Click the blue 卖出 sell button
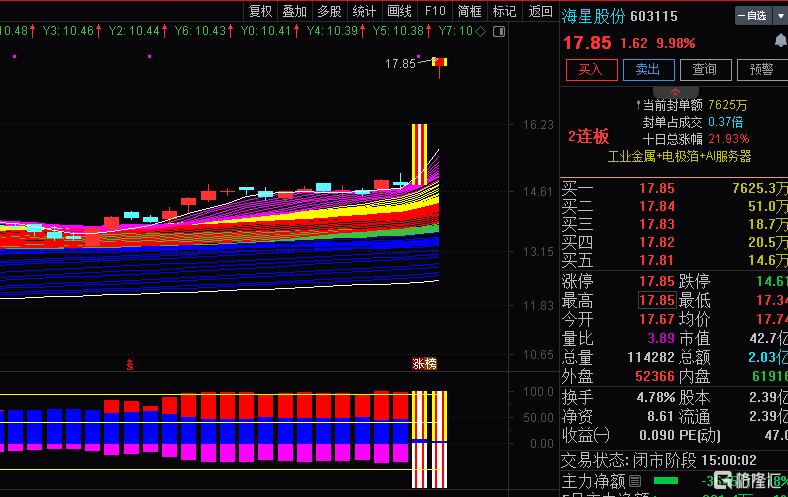The width and height of the screenshot is (788, 497). pos(648,70)
